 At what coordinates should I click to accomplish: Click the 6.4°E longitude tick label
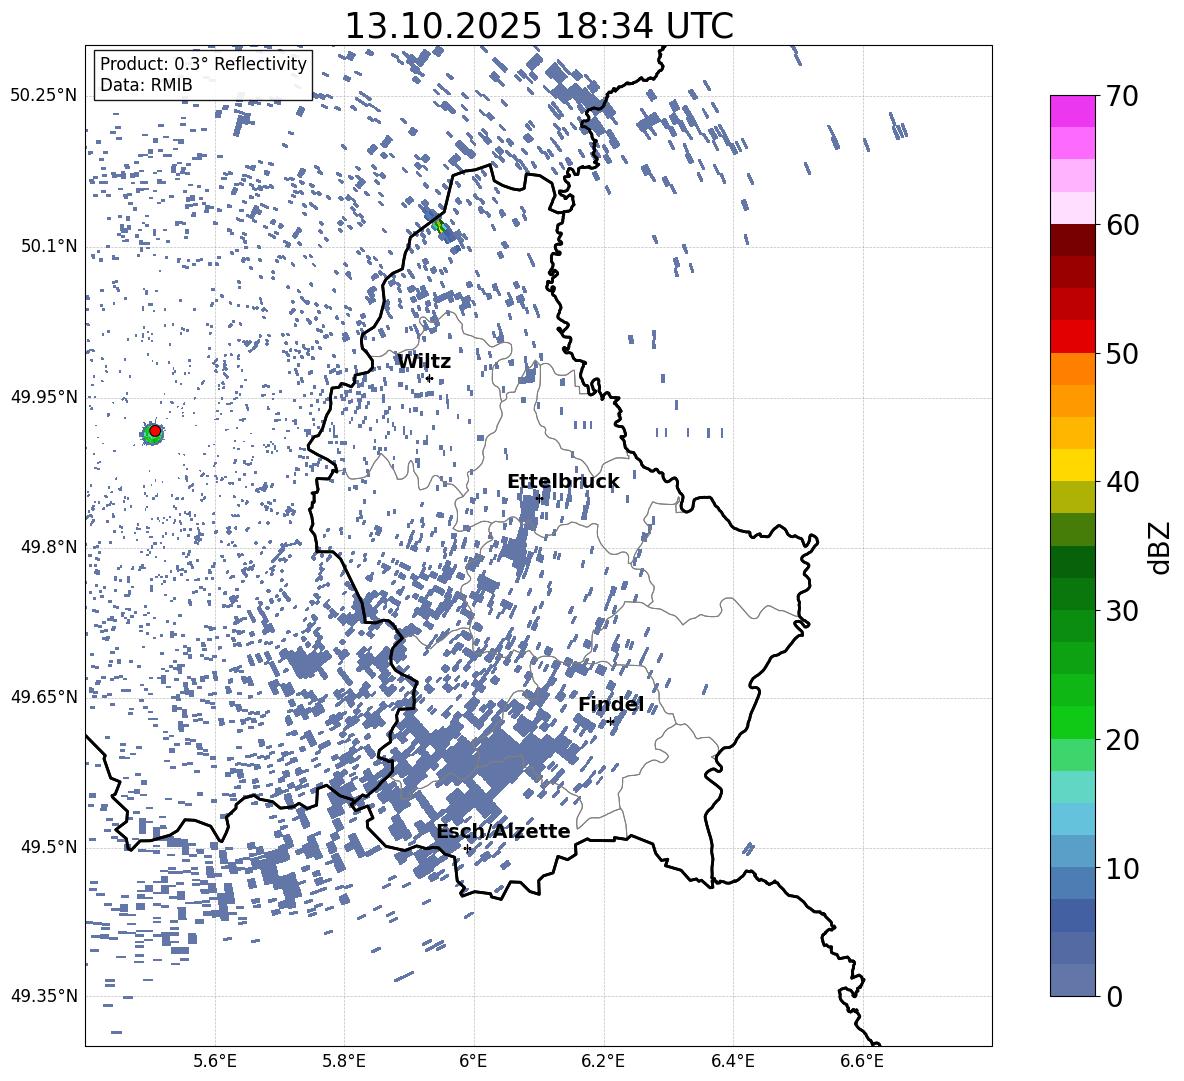pyautogui.click(x=732, y=1061)
